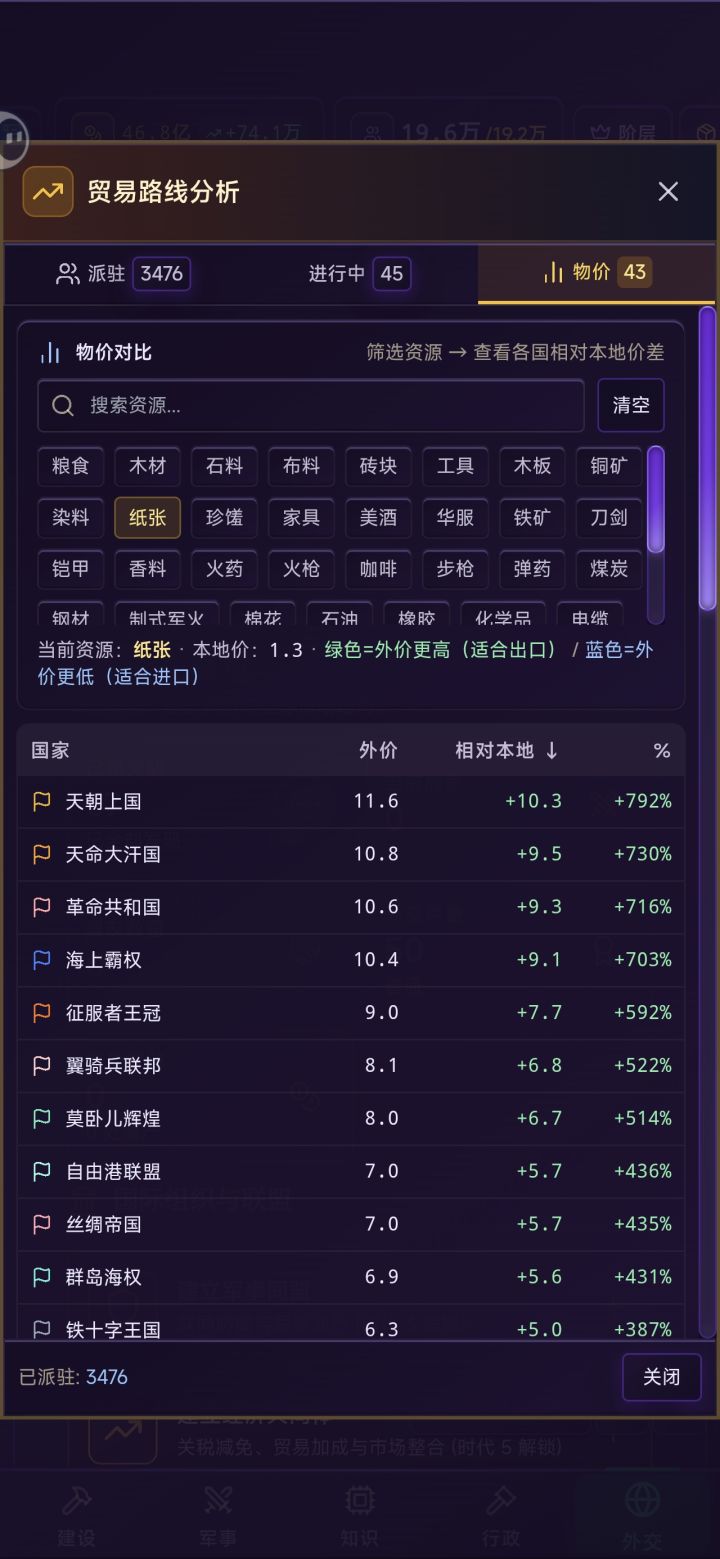Click the flag icon of 天朝上国
The height and width of the screenshot is (1559, 720).
pyautogui.click(x=42, y=801)
